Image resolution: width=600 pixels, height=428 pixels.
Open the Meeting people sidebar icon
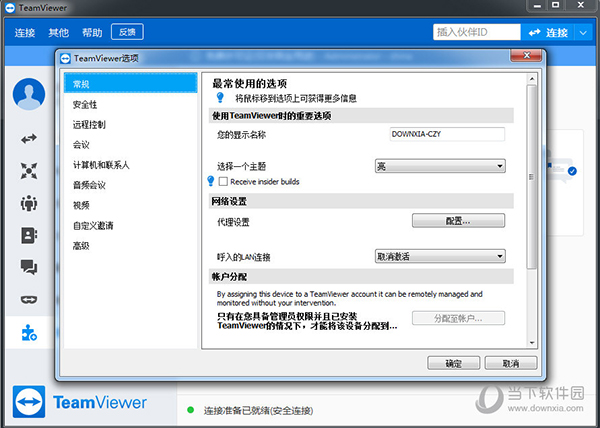(x=29, y=203)
